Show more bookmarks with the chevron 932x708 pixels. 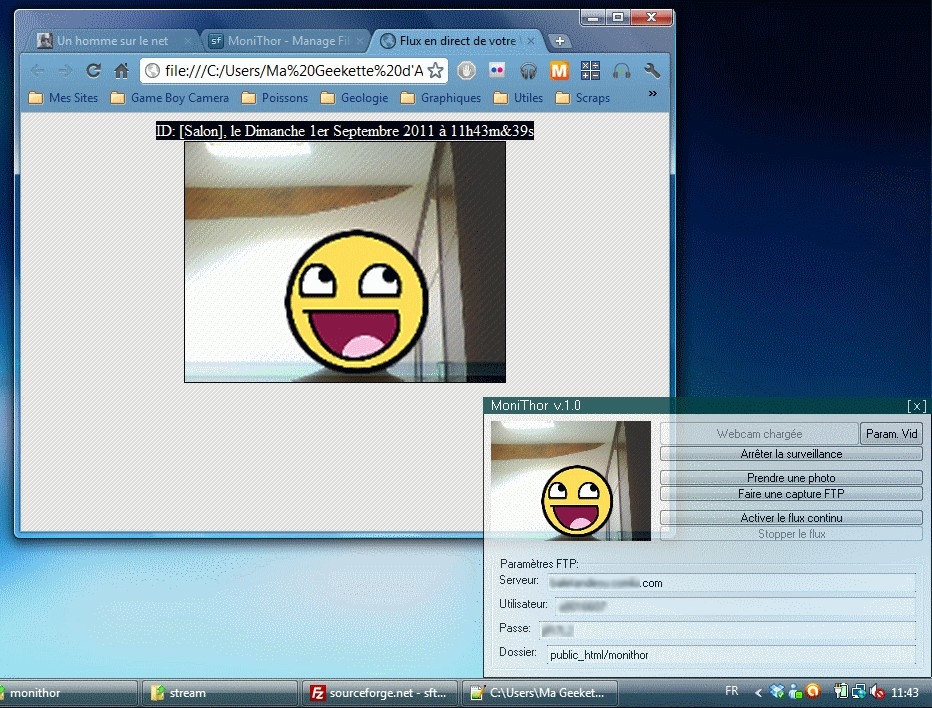tap(653, 94)
